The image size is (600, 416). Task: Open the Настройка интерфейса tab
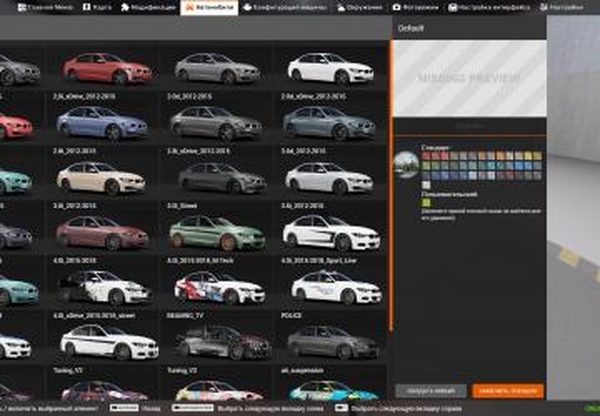click(489, 7)
